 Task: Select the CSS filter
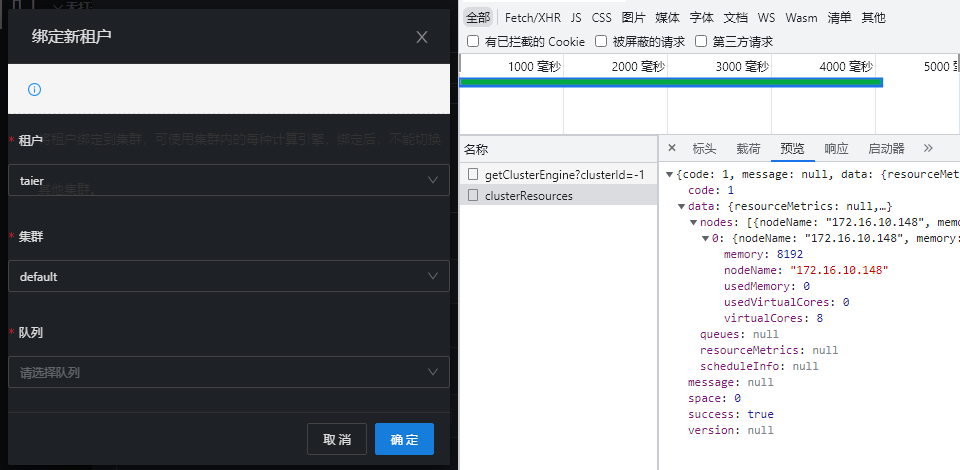pyautogui.click(x=601, y=18)
